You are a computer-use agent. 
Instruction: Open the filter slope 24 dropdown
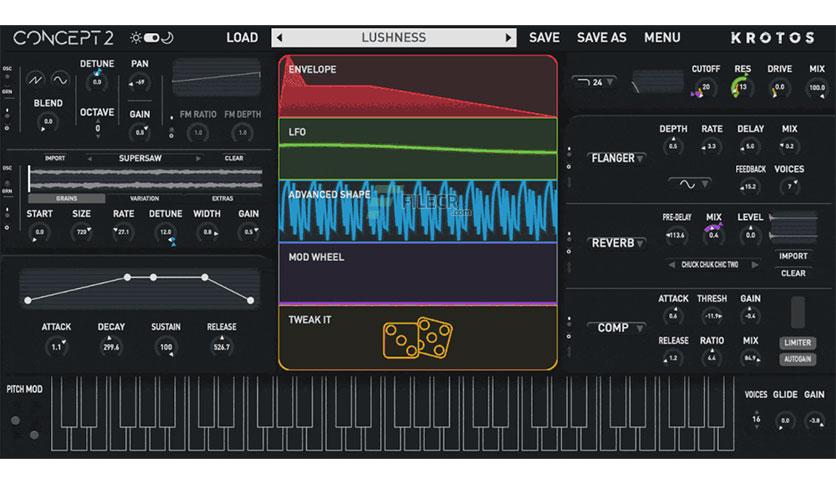pos(596,83)
